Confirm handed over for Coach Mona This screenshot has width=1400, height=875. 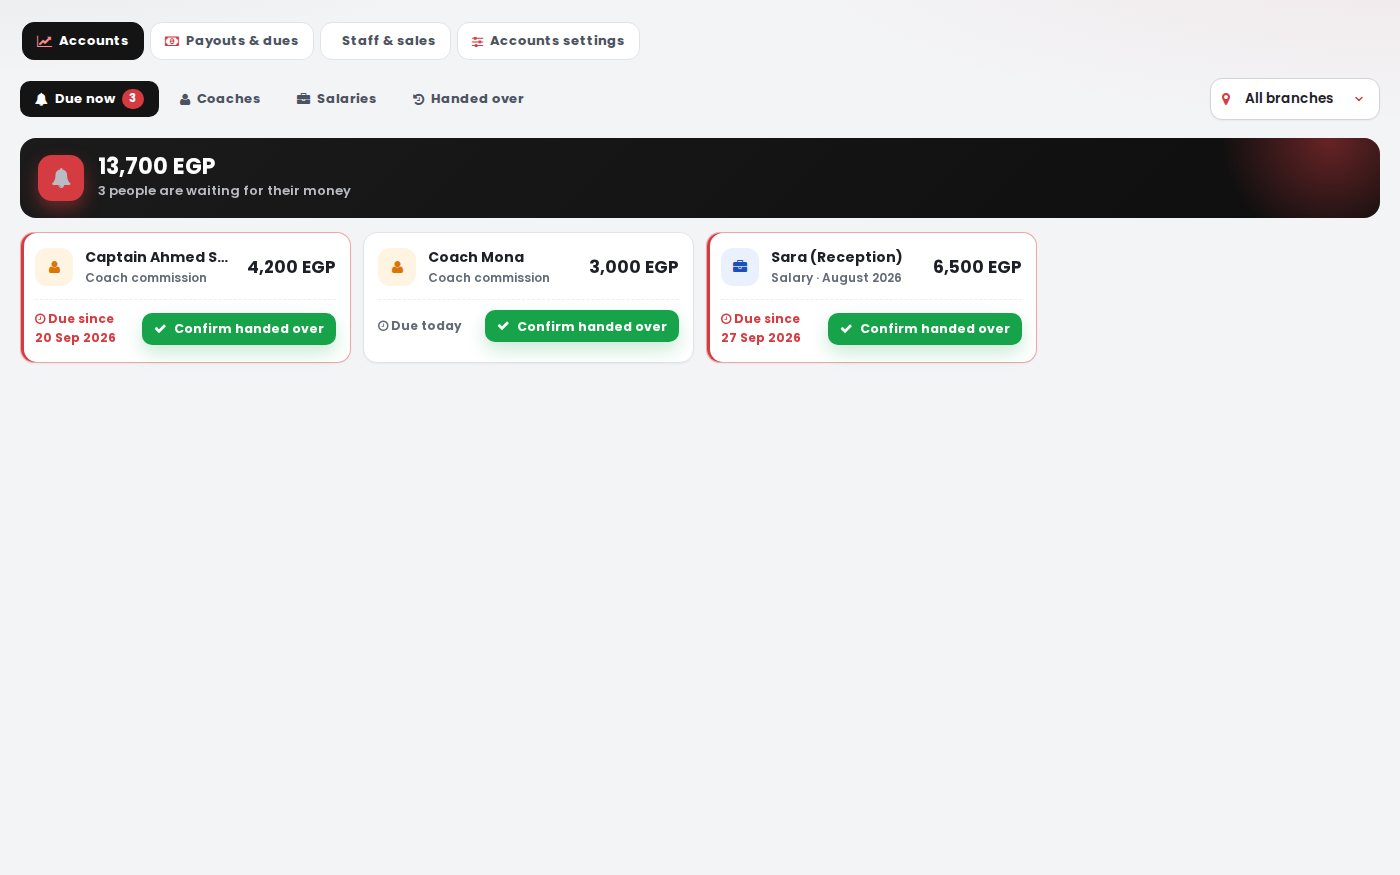pyautogui.click(x=582, y=326)
